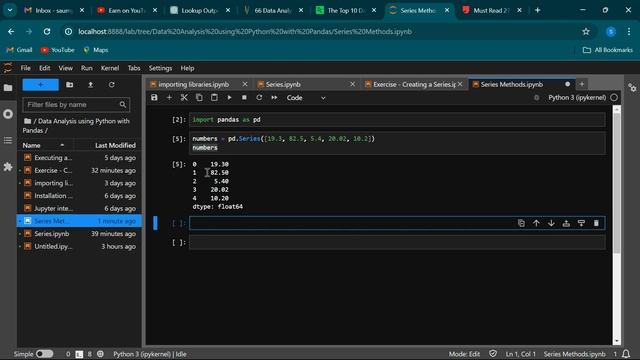Switch kernel via Python 3 (ipykernel) label
The image size is (640, 360).
[577, 98]
